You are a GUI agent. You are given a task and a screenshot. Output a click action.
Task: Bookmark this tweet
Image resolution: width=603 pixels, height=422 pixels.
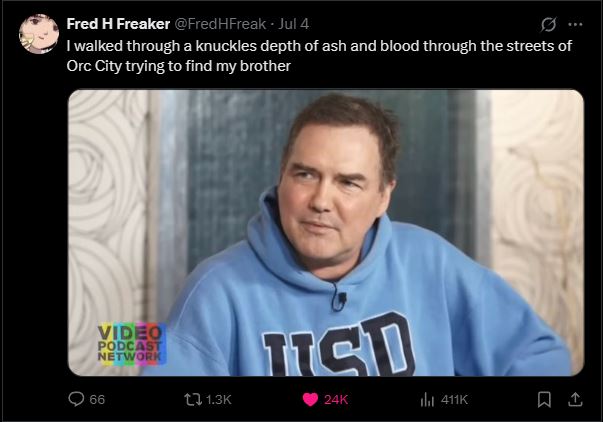click(544, 400)
